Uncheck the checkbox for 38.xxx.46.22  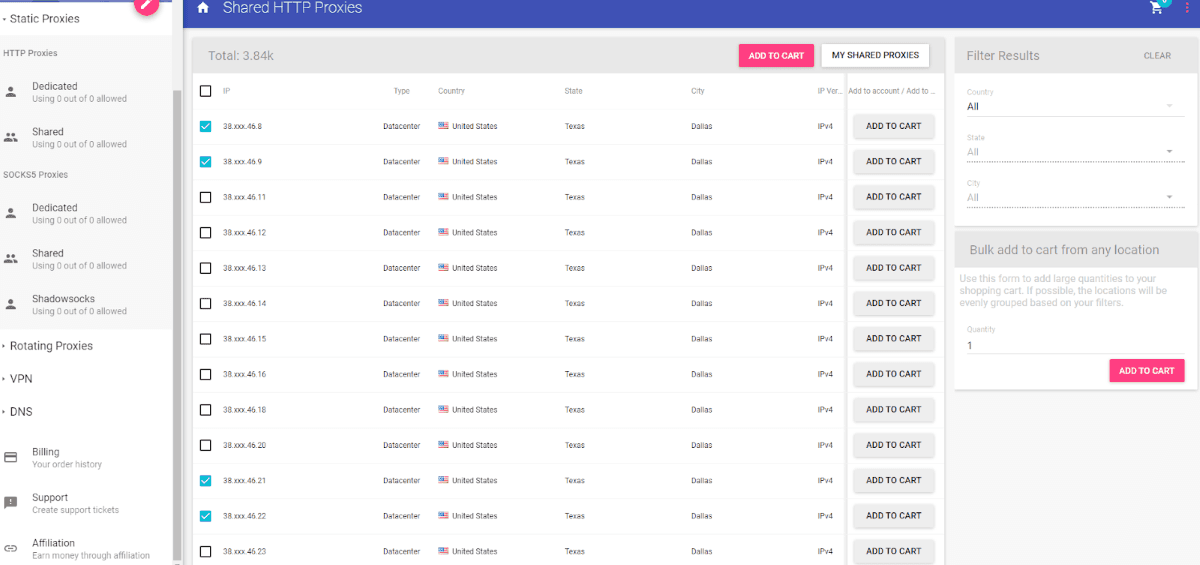point(205,516)
